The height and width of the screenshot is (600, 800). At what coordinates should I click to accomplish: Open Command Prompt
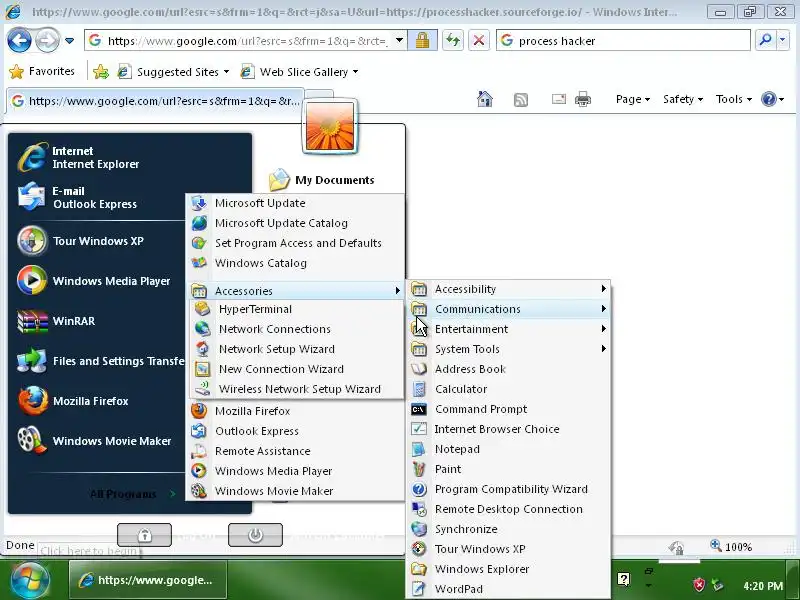click(x=509, y=409)
